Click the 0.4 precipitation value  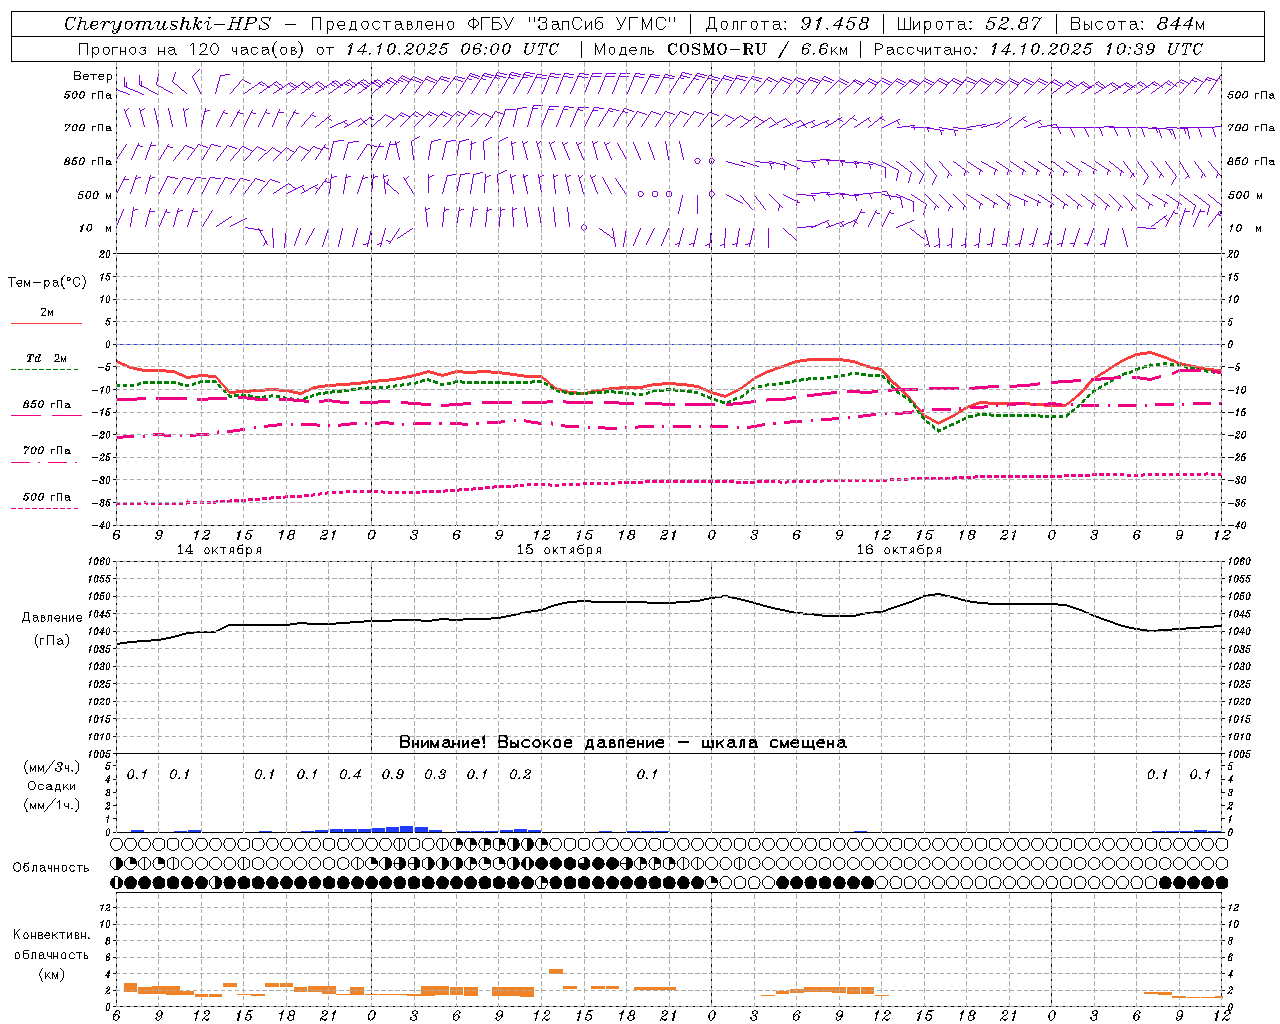(350, 775)
